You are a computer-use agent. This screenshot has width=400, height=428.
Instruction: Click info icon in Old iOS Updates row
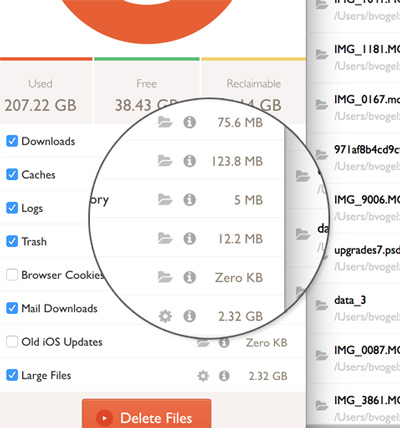(224, 342)
